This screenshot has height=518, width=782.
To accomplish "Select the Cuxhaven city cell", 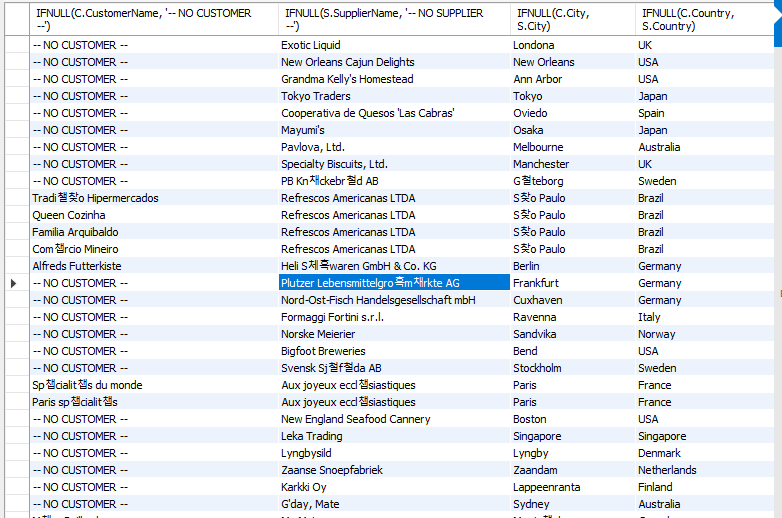I will [x=573, y=300].
